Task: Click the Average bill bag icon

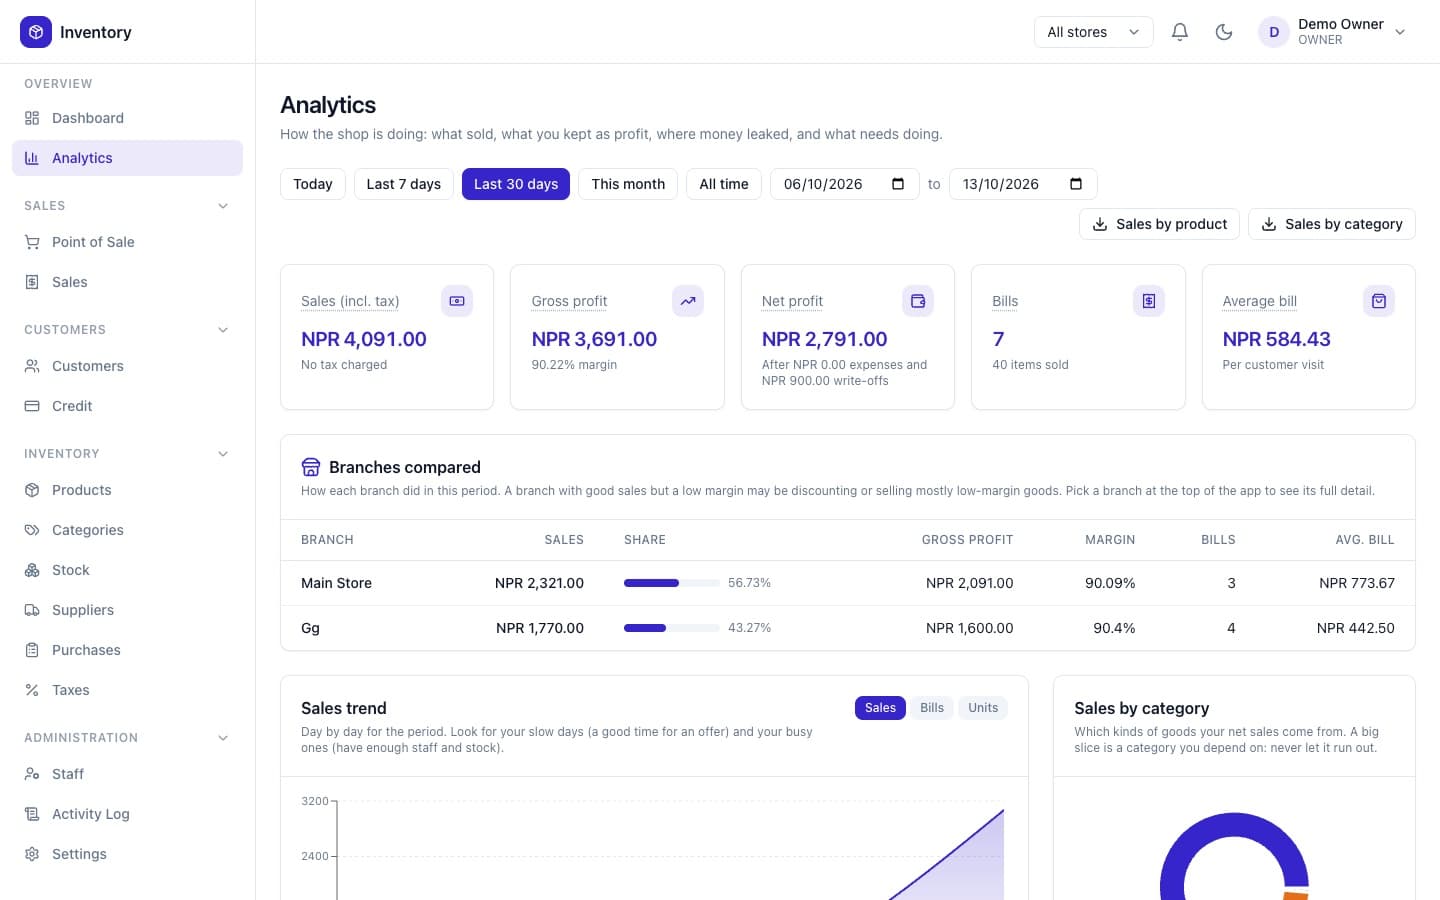Action: [1379, 301]
